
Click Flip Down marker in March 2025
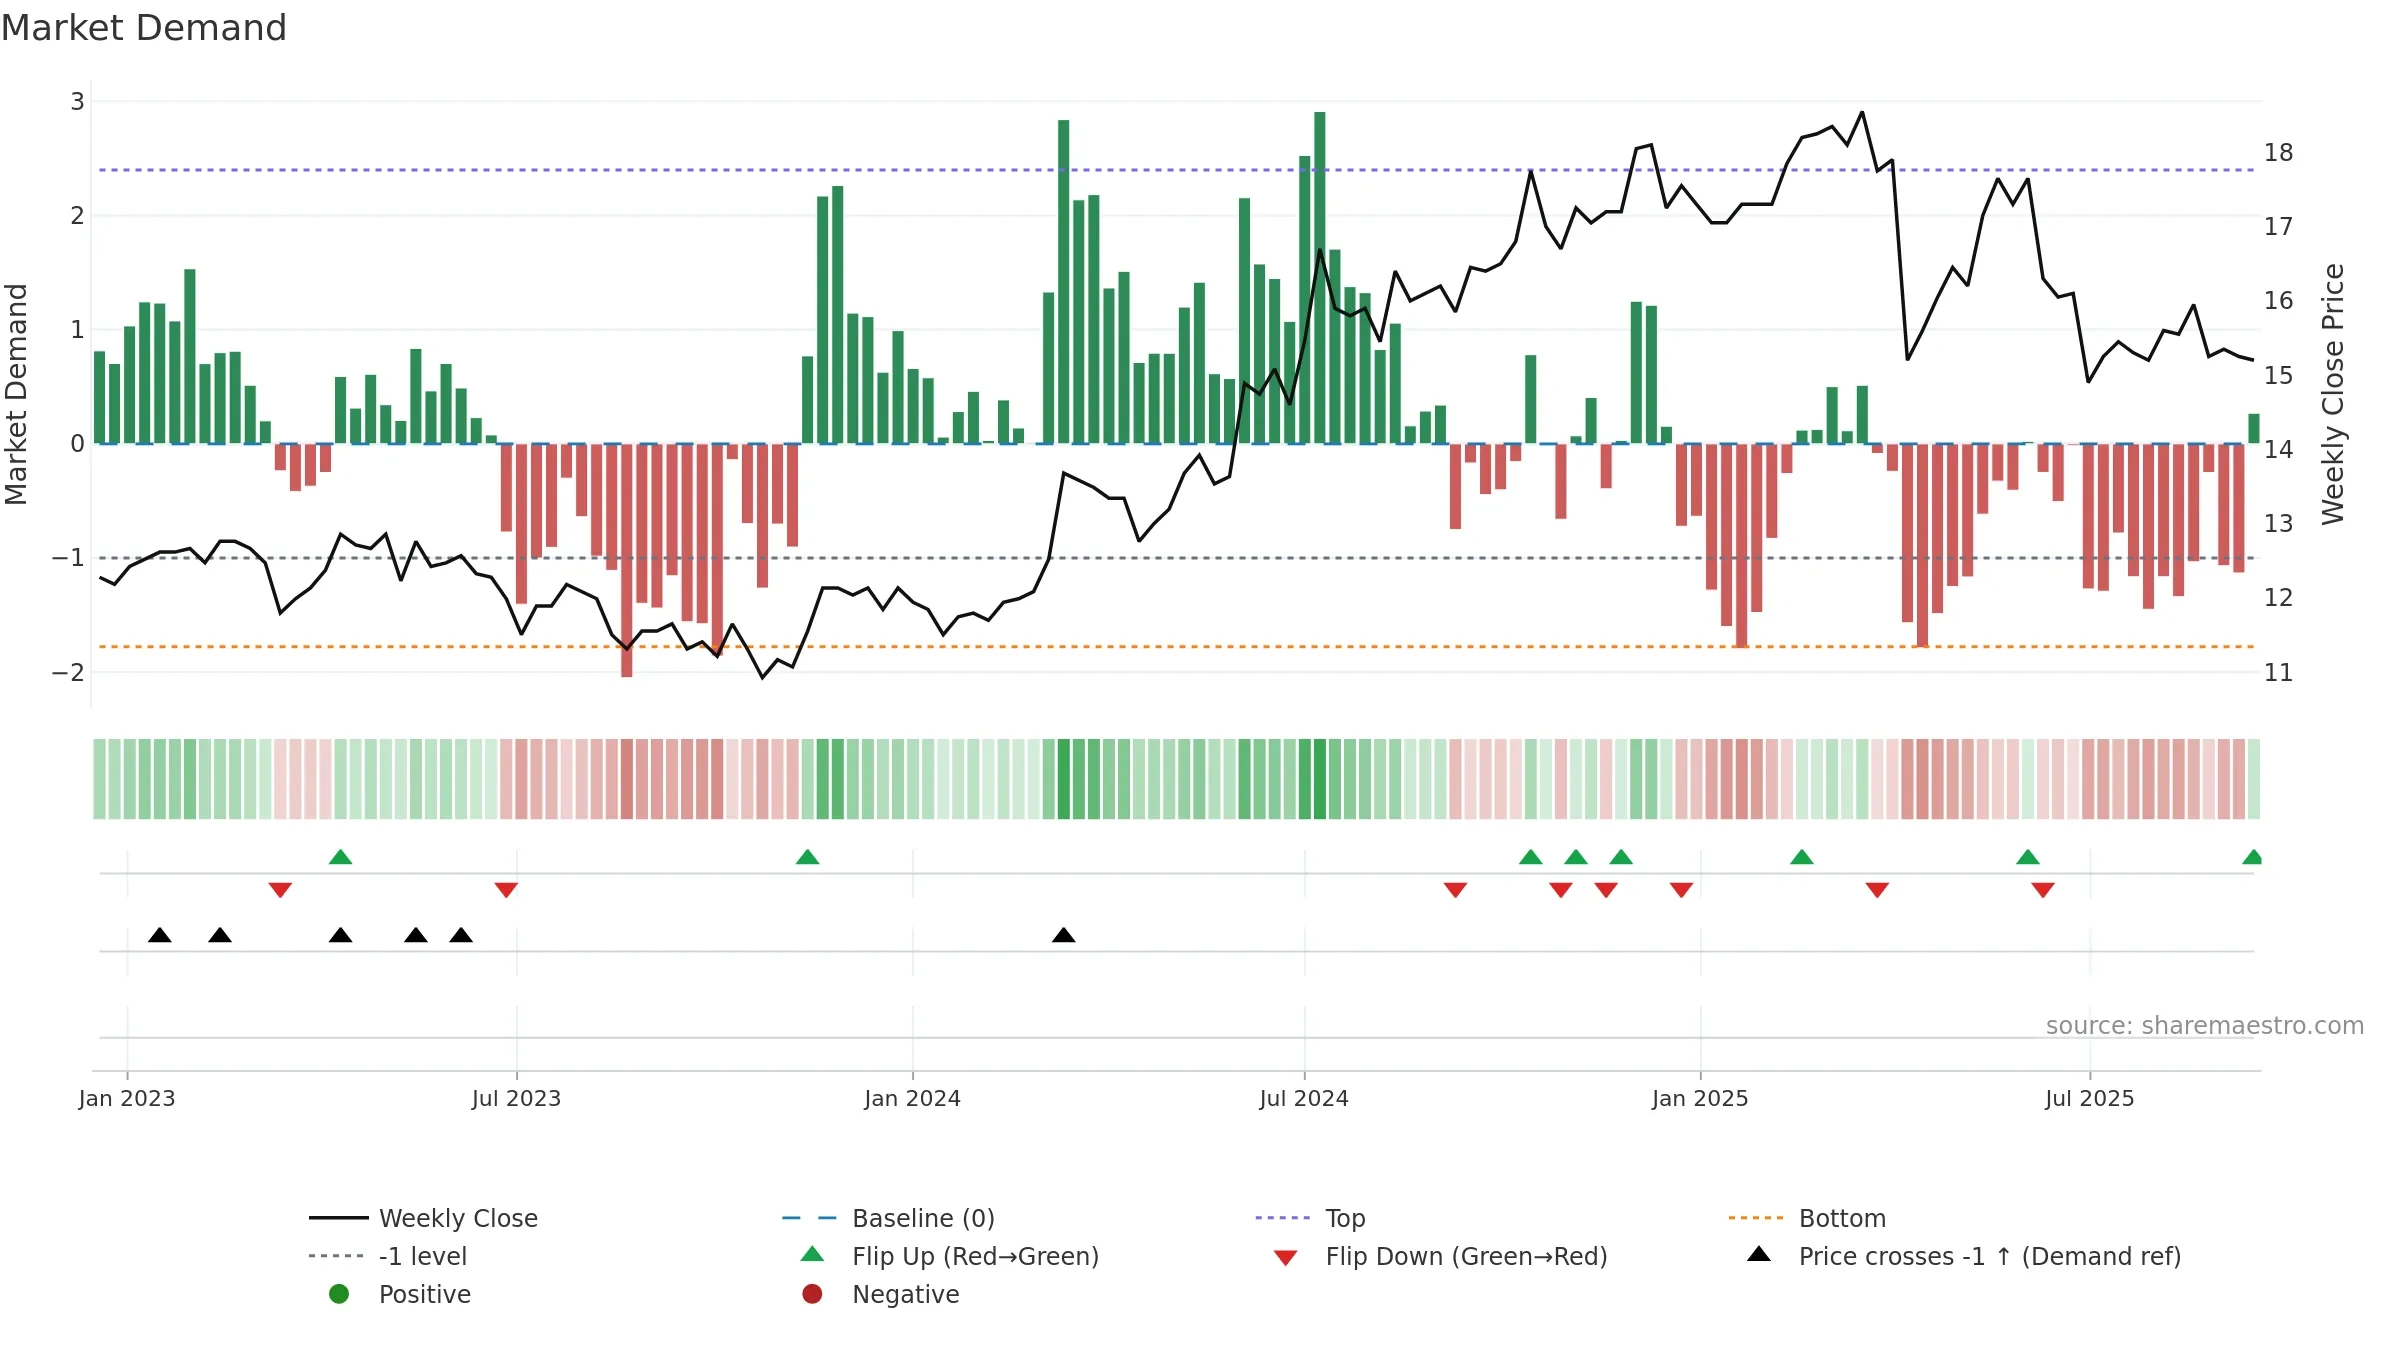(x=1877, y=890)
